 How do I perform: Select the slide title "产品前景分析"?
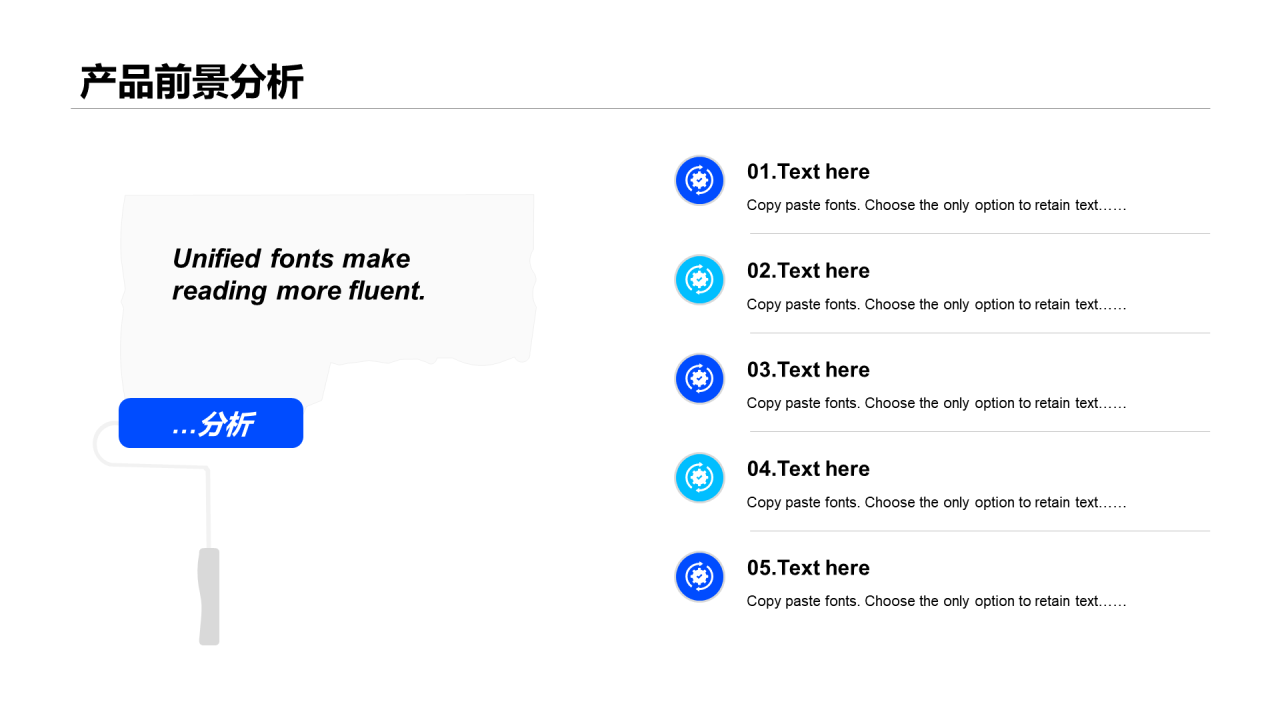(x=191, y=82)
